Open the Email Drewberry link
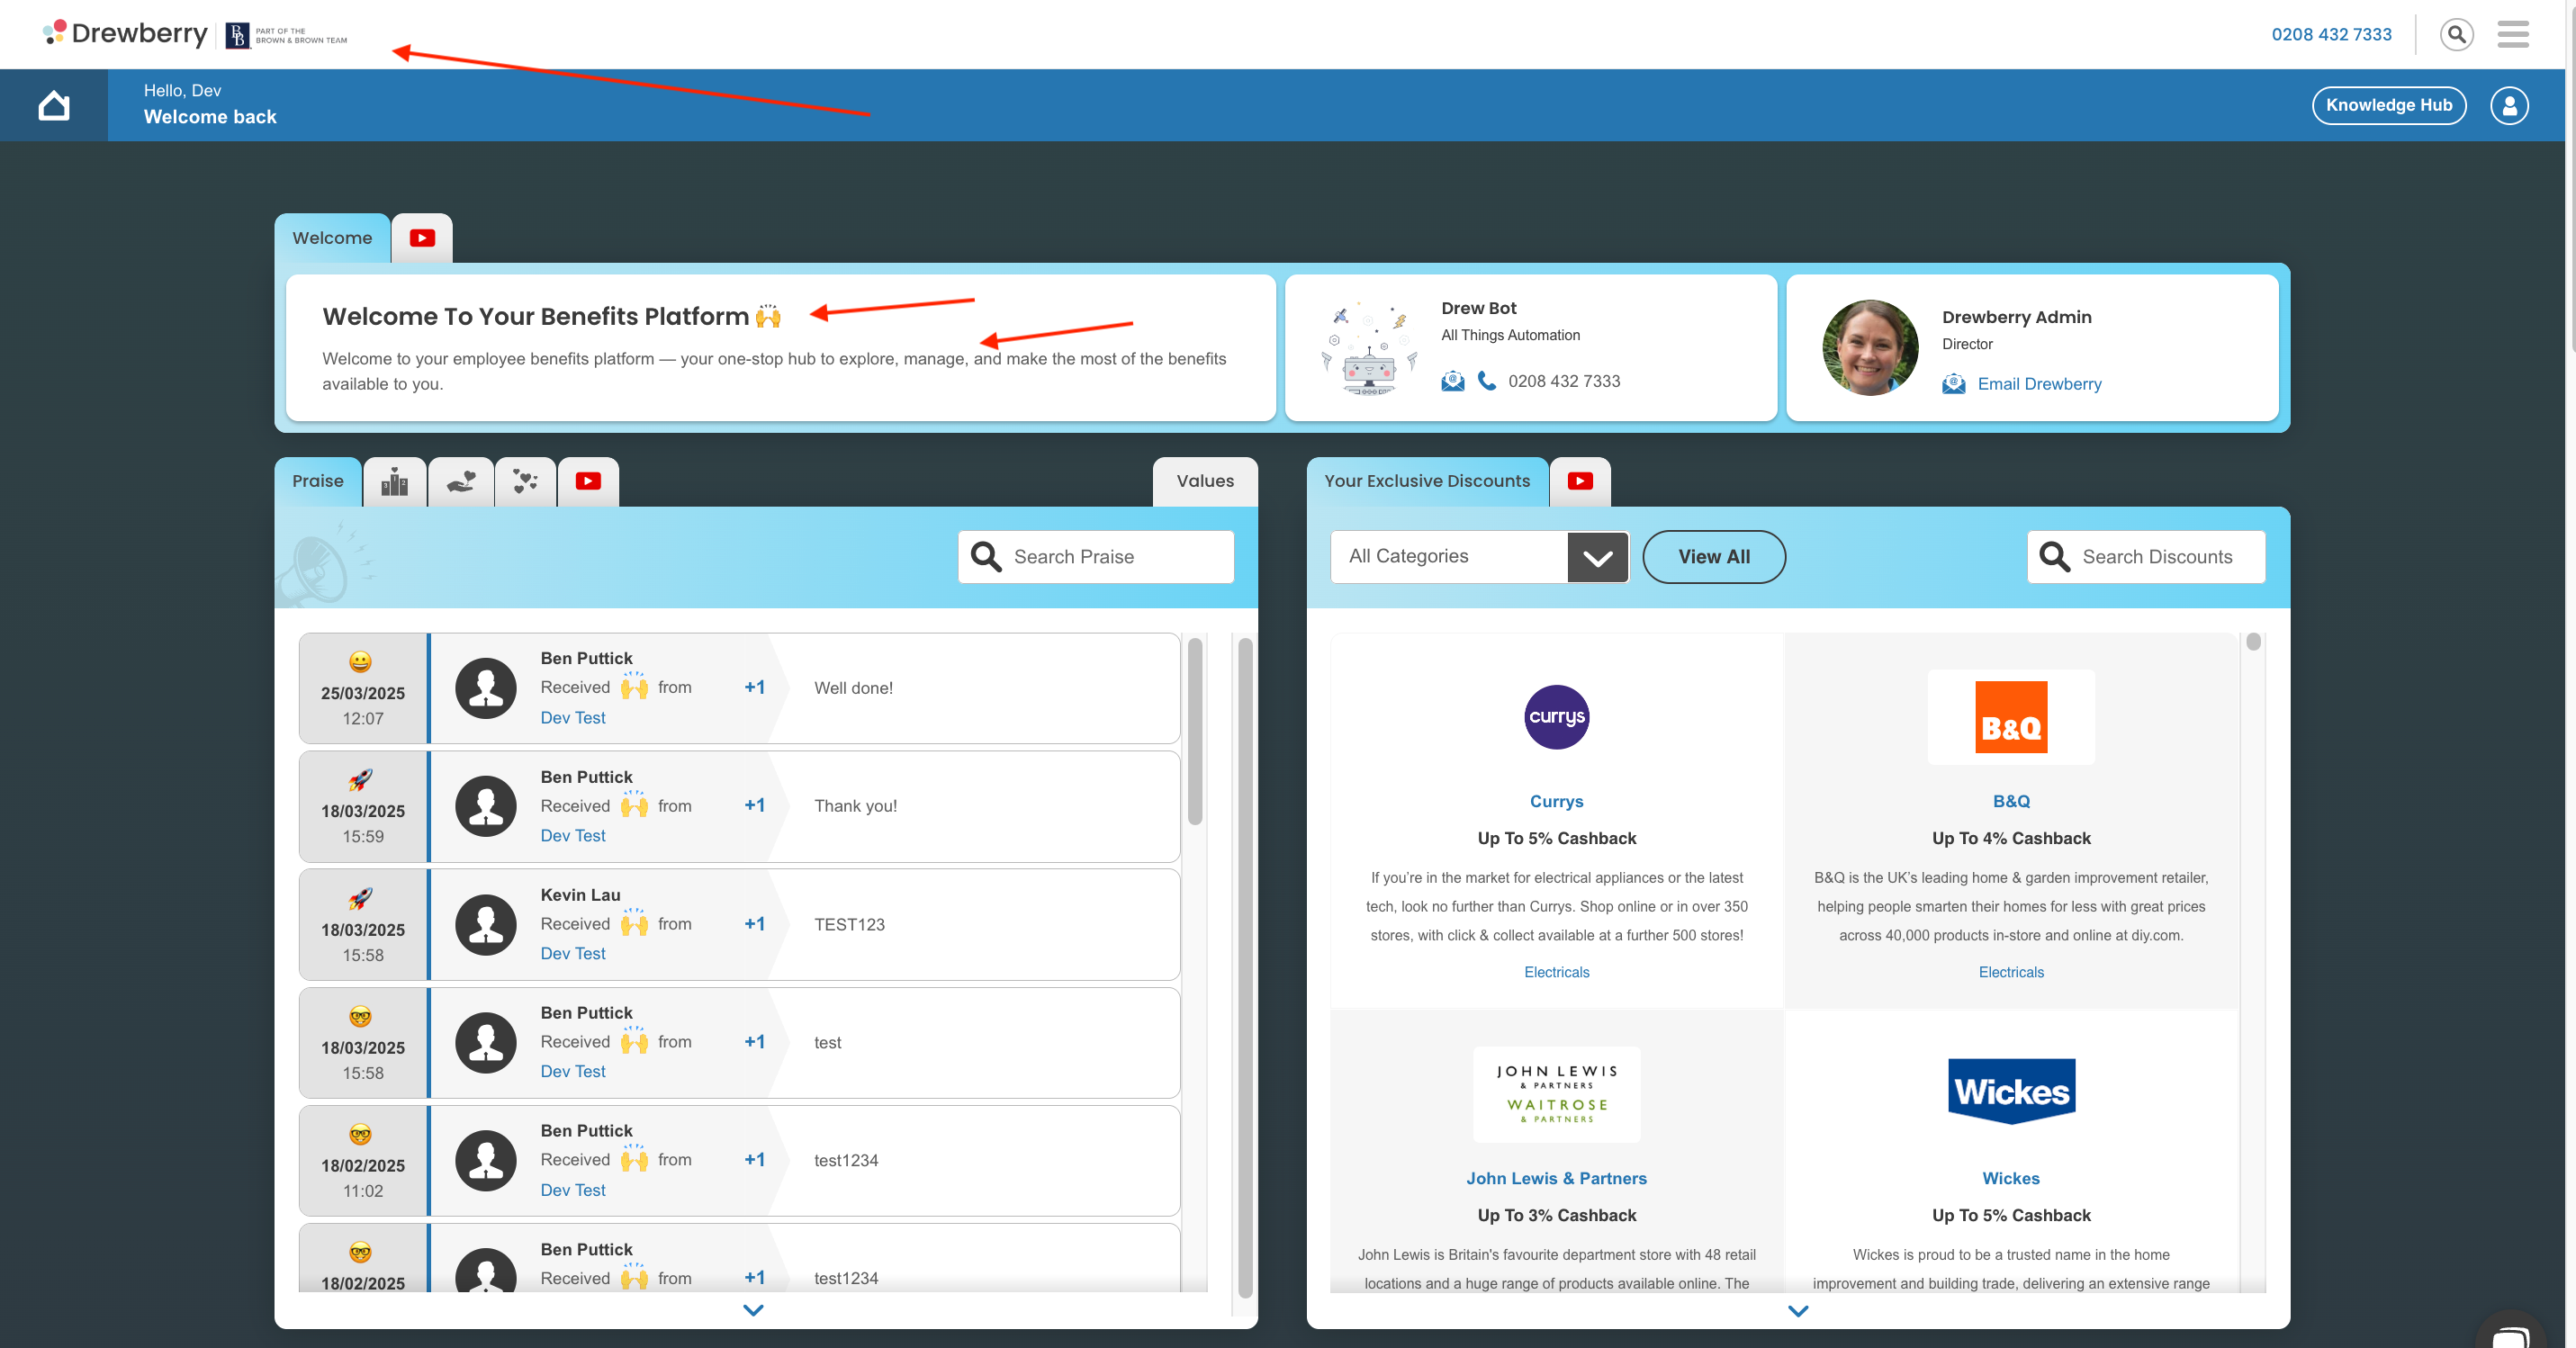This screenshot has width=2576, height=1348. coord(2039,384)
